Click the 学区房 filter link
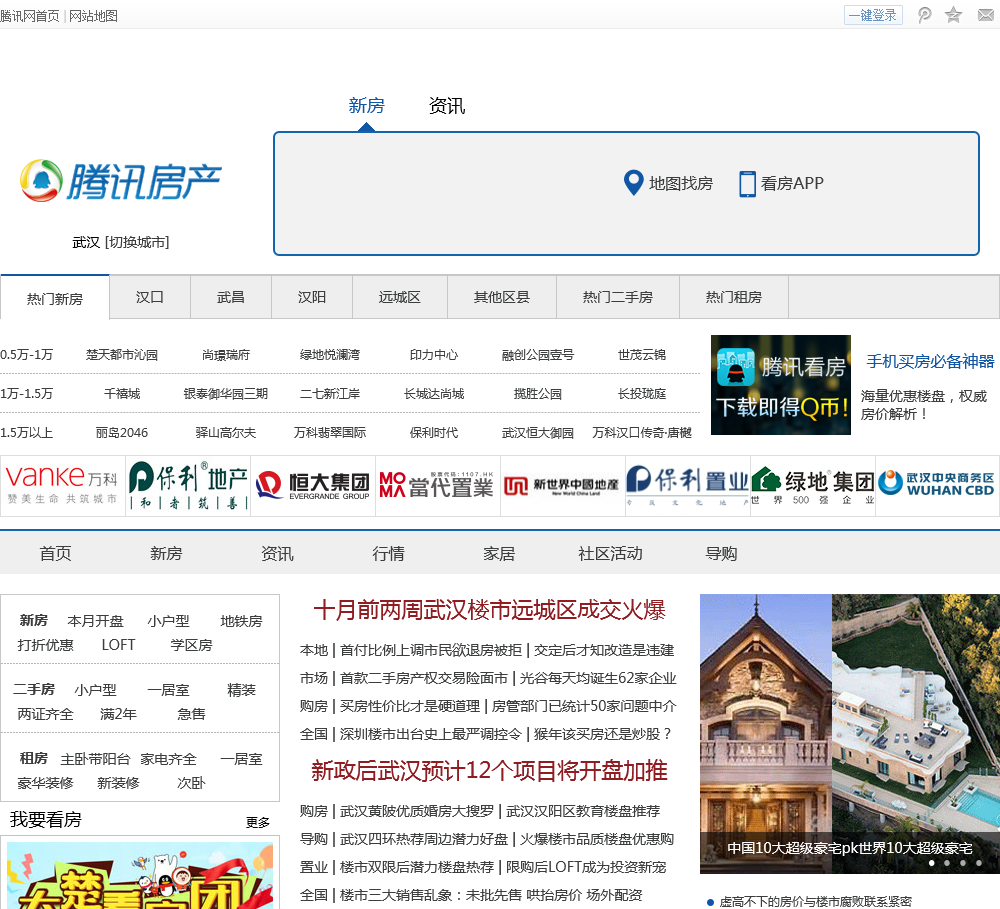This screenshot has width=1000, height=909. [191, 645]
